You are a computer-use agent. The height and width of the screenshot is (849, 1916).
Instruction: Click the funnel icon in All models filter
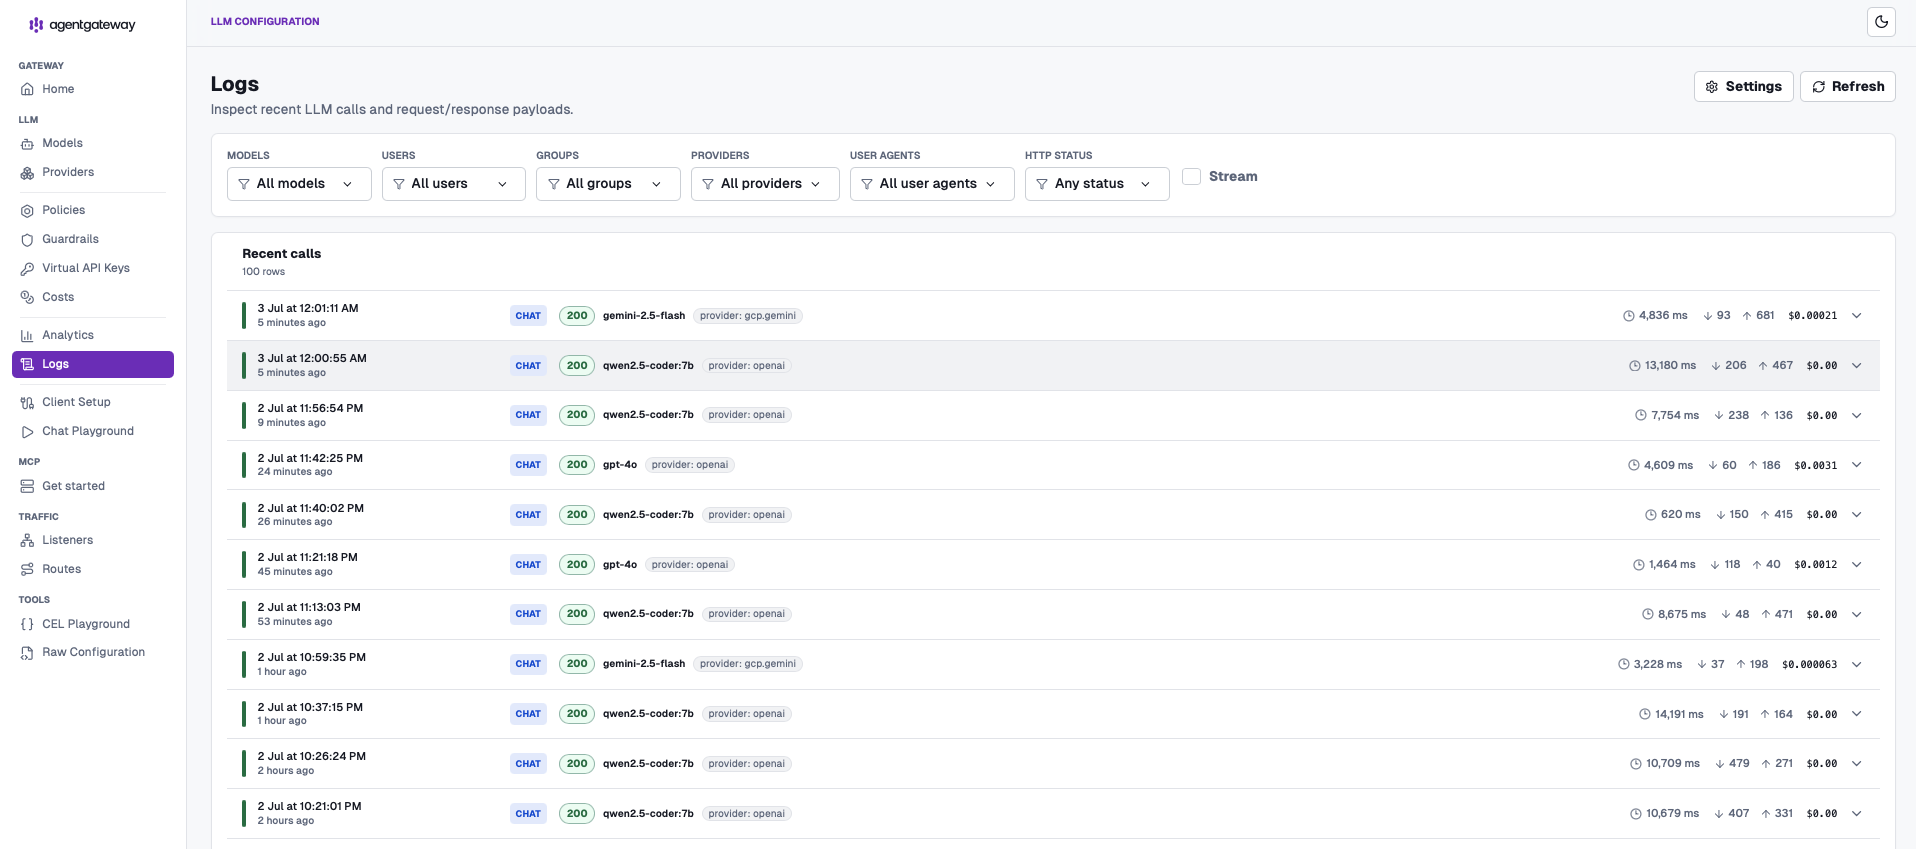244,184
